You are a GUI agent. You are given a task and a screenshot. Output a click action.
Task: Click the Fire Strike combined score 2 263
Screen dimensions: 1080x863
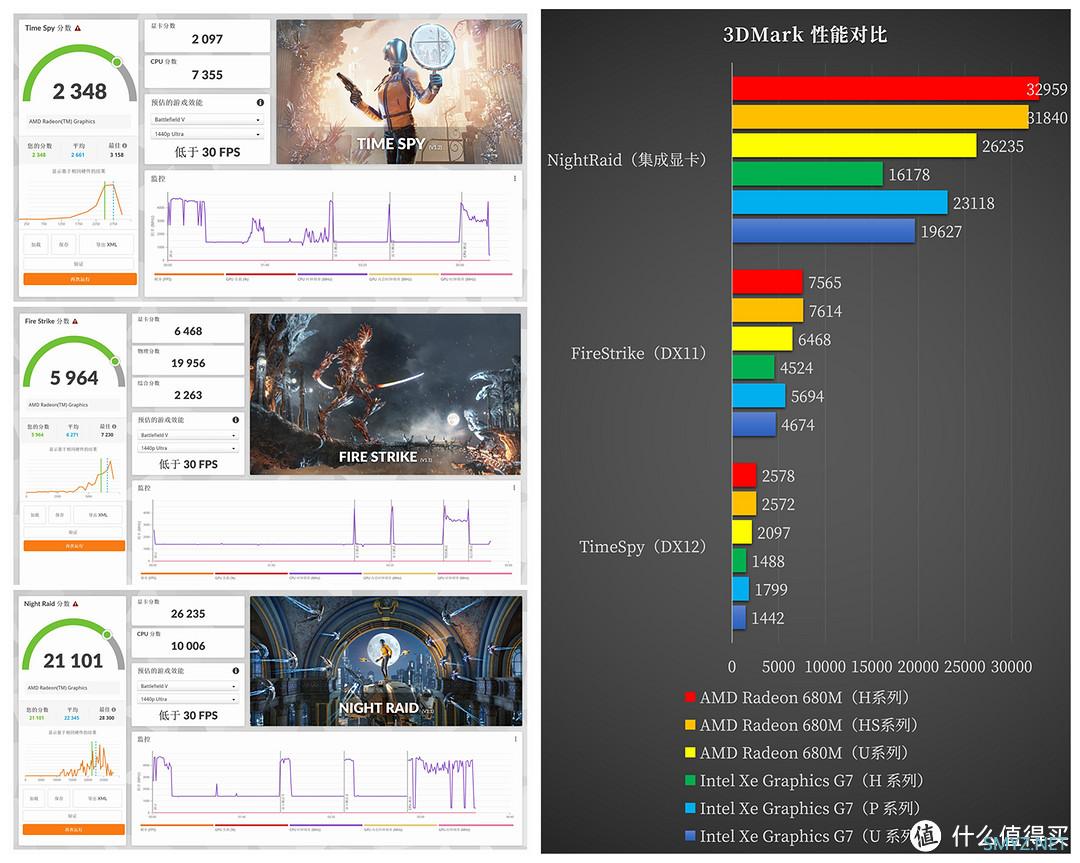(x=188, y=392)
